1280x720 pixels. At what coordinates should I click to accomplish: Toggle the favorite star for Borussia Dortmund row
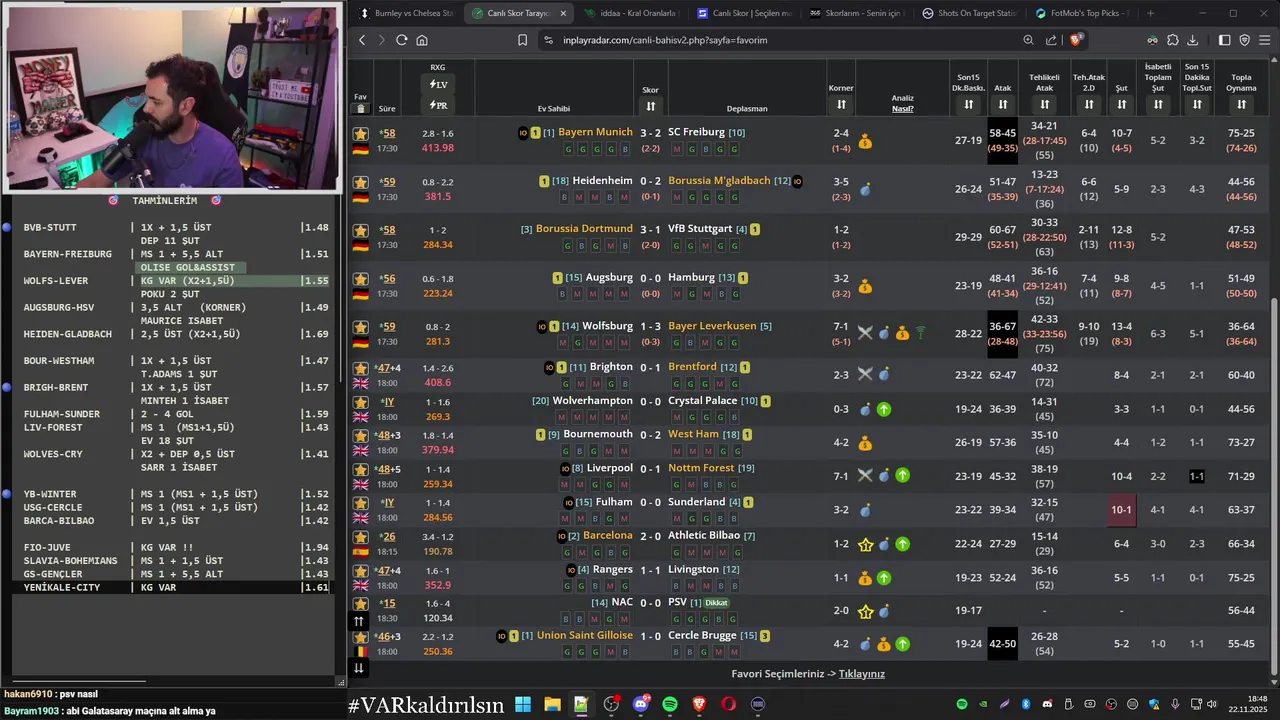[361, 230]
